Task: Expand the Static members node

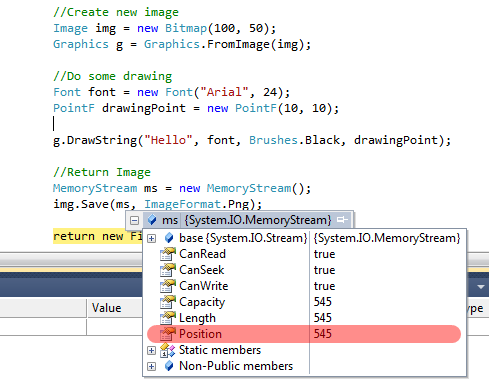Action: coord(151,351)
